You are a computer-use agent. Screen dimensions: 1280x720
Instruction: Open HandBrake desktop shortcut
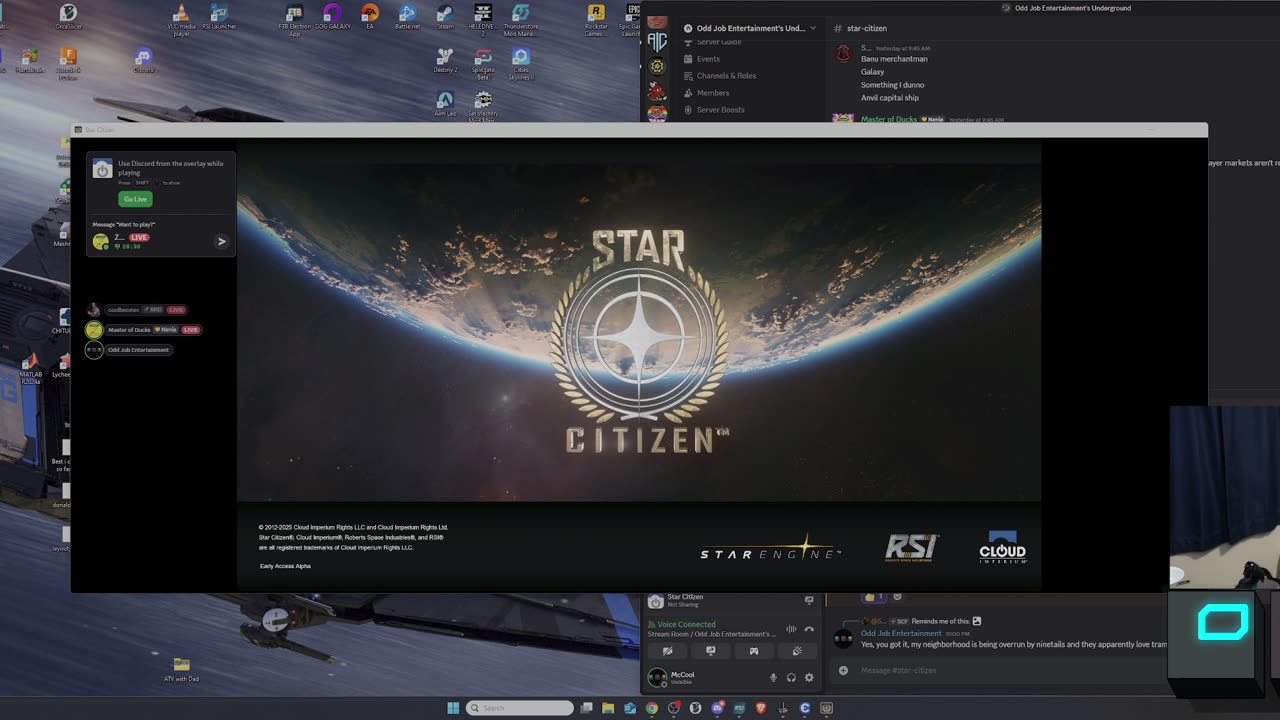[30, 60]
